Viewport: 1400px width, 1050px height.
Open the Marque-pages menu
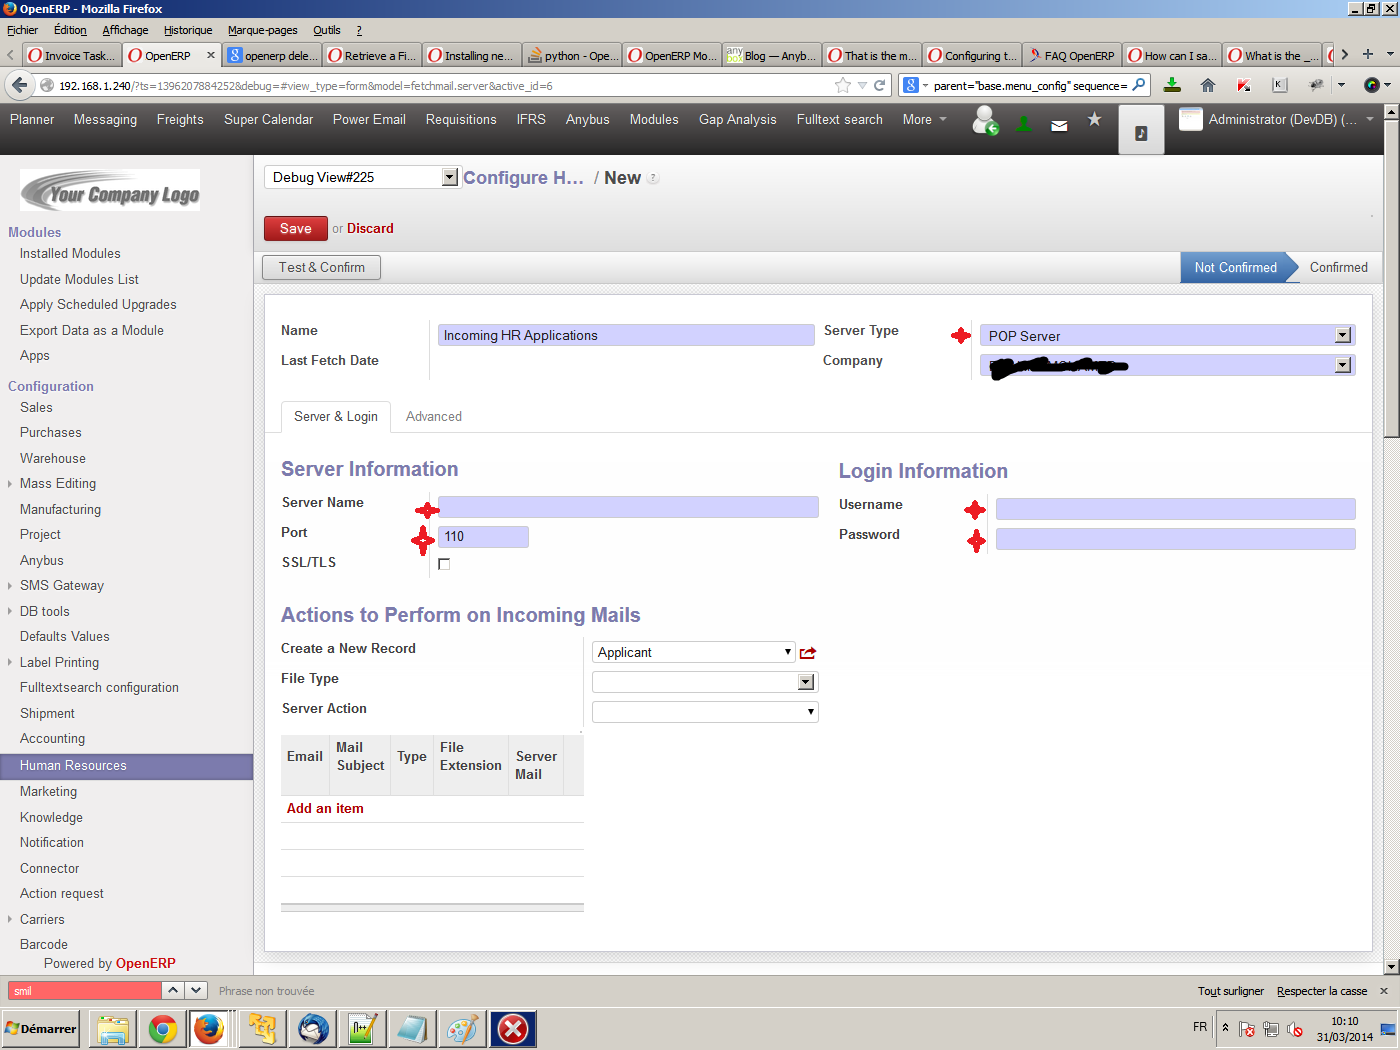pyautogui.click(x=263, y=30)
